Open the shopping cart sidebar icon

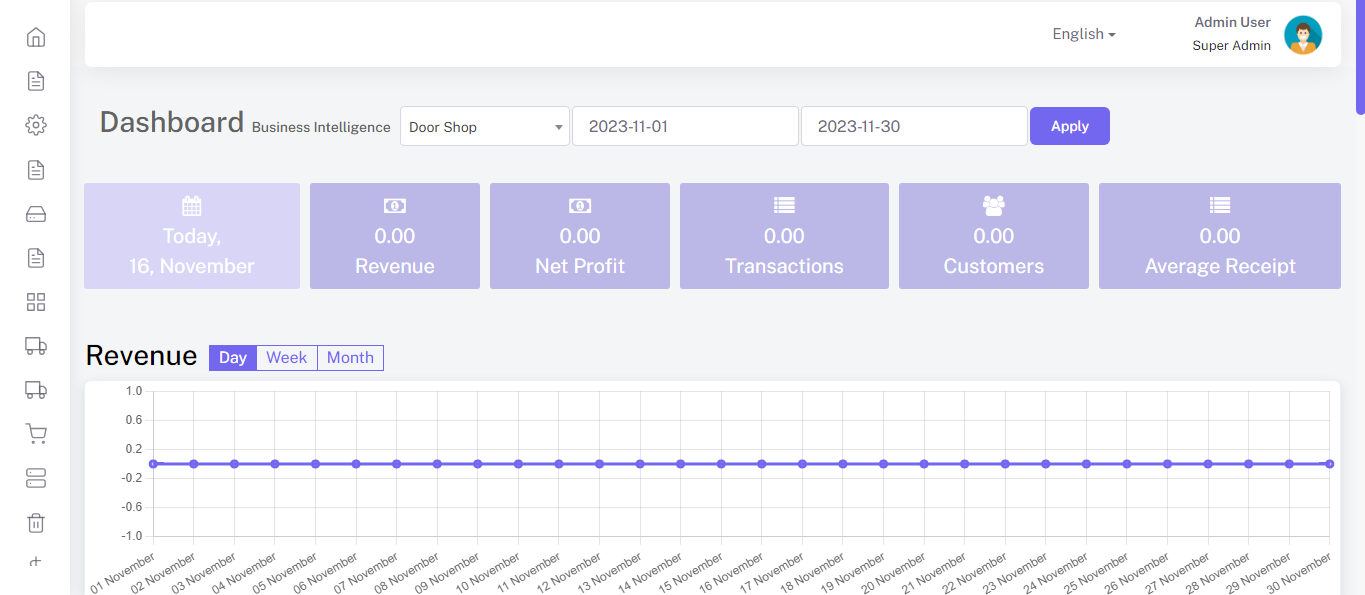pyautogui.click(x=36, y=434)
